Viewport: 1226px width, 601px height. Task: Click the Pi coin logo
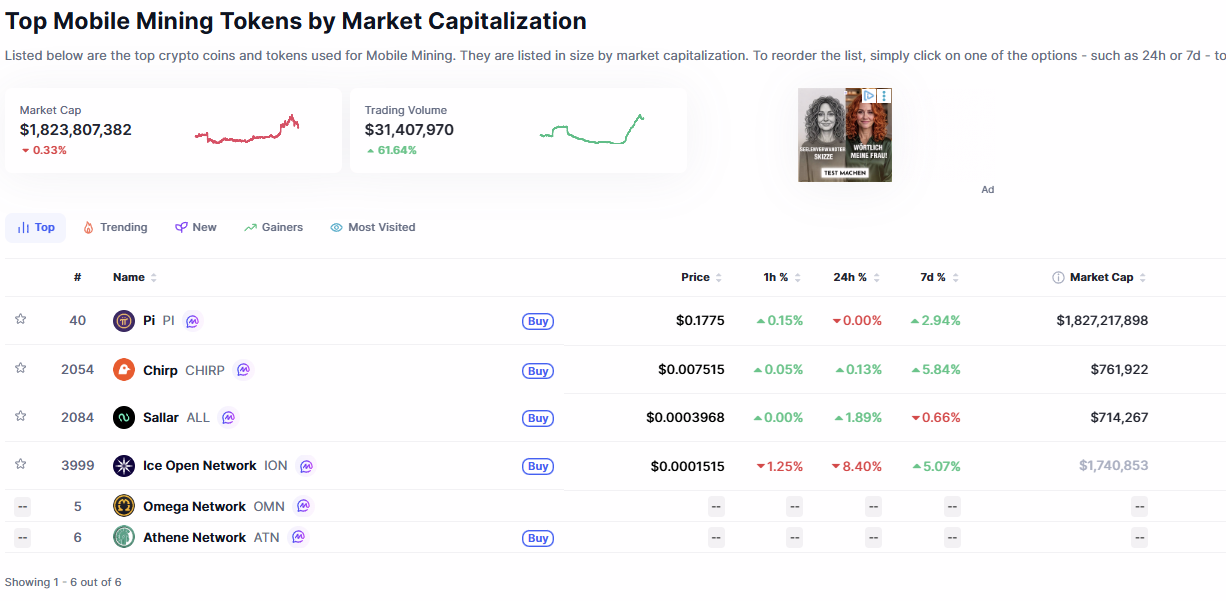pyautogui.click(x=124, y=320)
